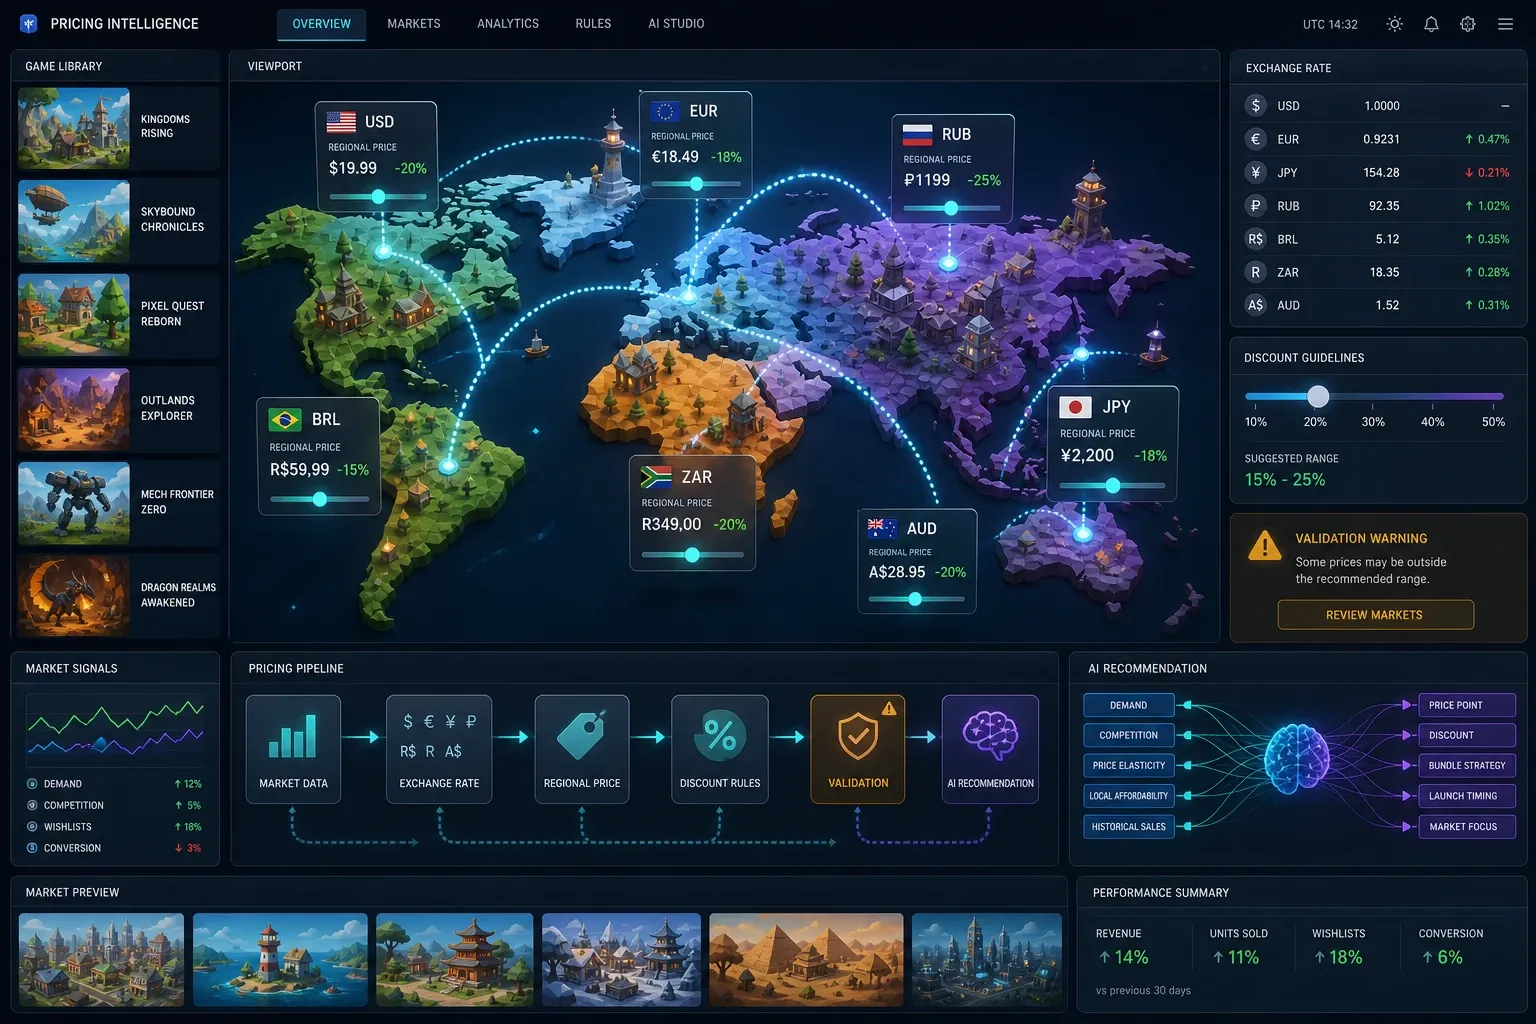Click the Pricing Intelligence logo icon

point(28,23)
